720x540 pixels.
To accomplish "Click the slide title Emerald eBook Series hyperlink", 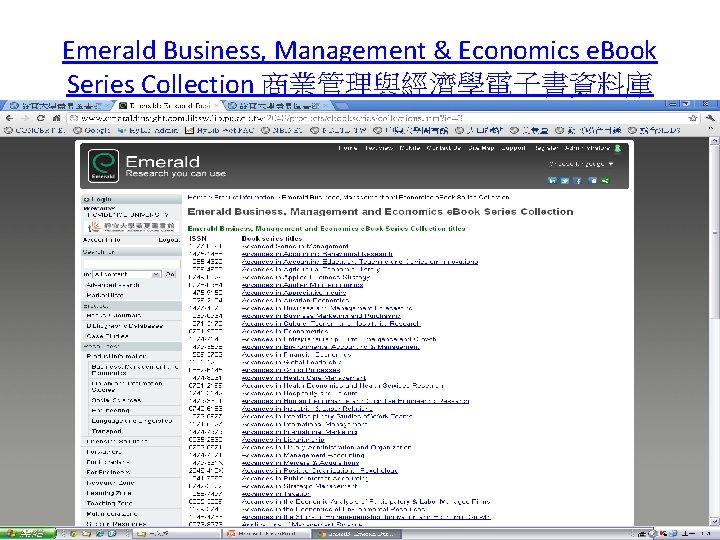I will click(360, 68).
